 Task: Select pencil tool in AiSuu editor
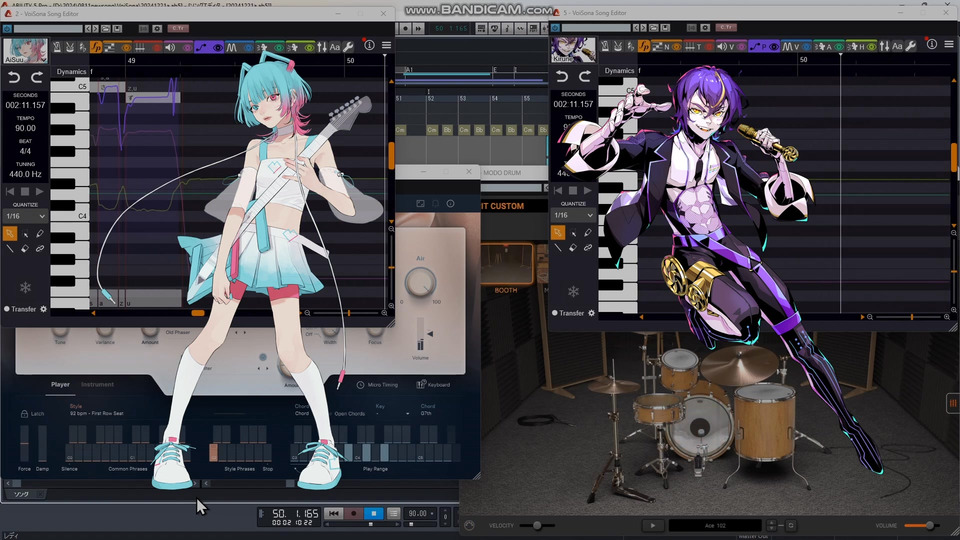pos(40,233)
